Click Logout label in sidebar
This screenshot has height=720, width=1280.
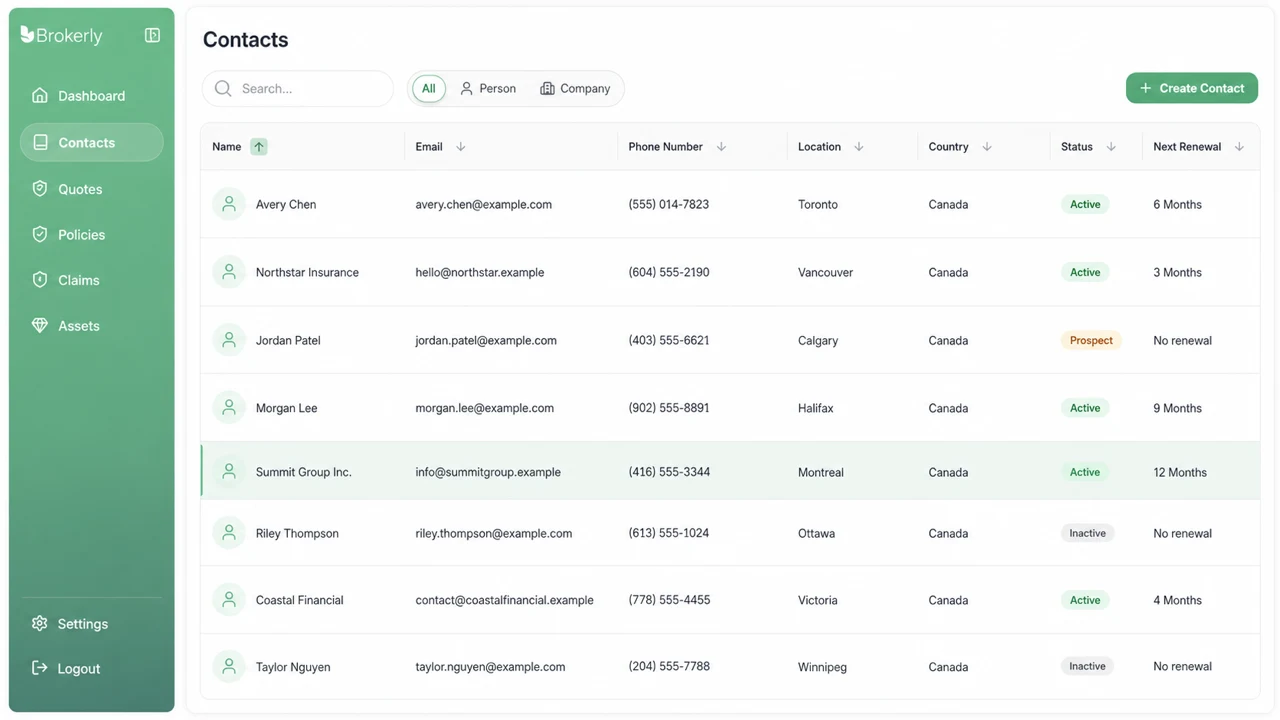point(79,669)
